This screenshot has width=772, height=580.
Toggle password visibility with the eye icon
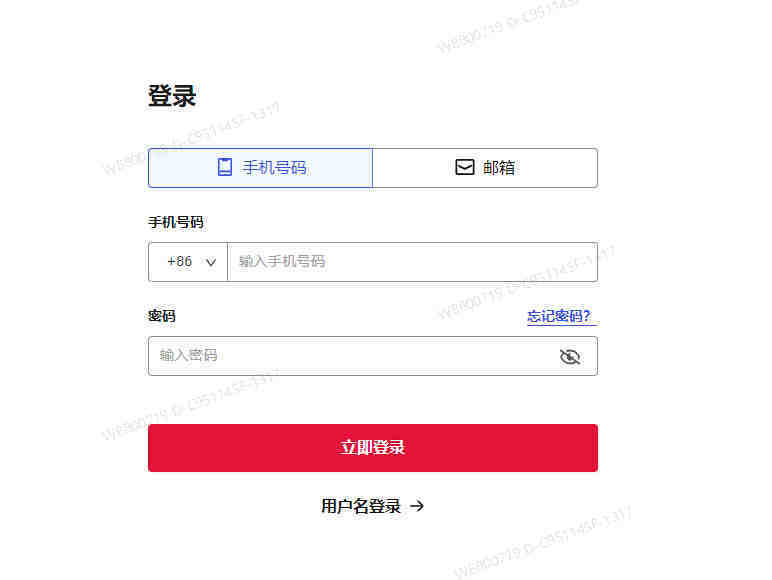[x=570, y=356]
